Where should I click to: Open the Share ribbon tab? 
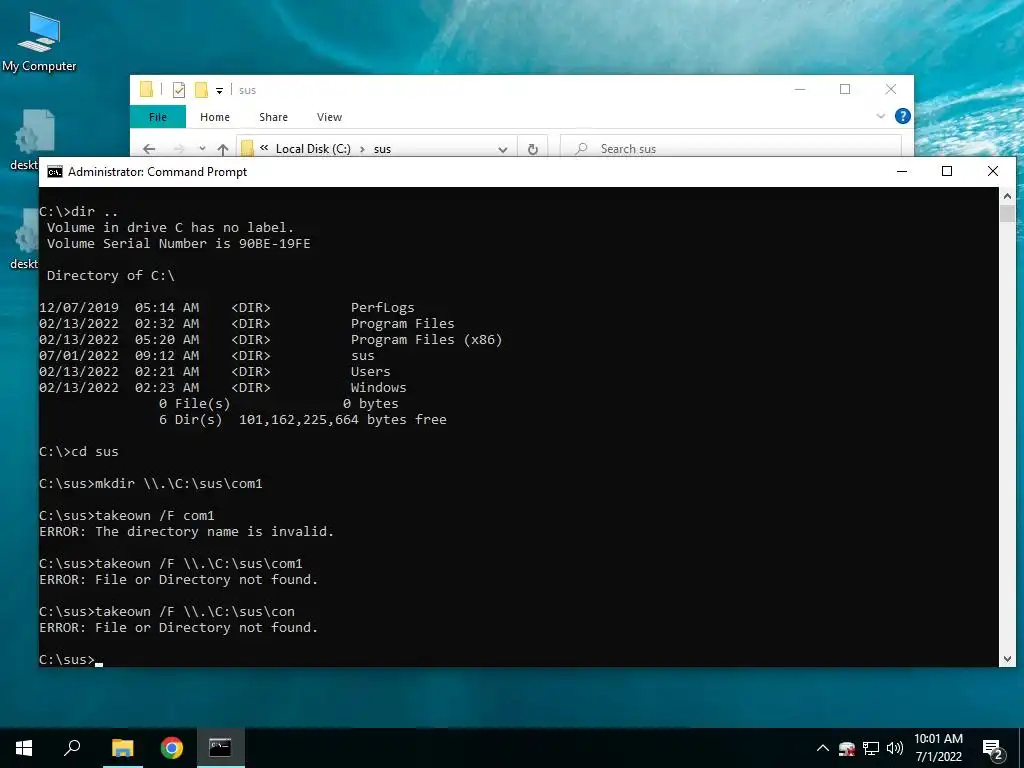[x=273, y=117]
